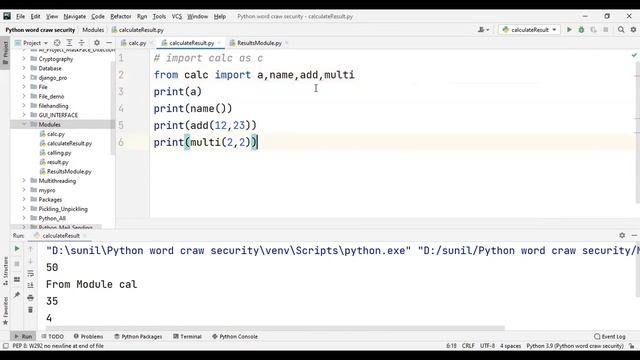Expand all in Project panel
This screenshot has width=640, height=360.
69,43
